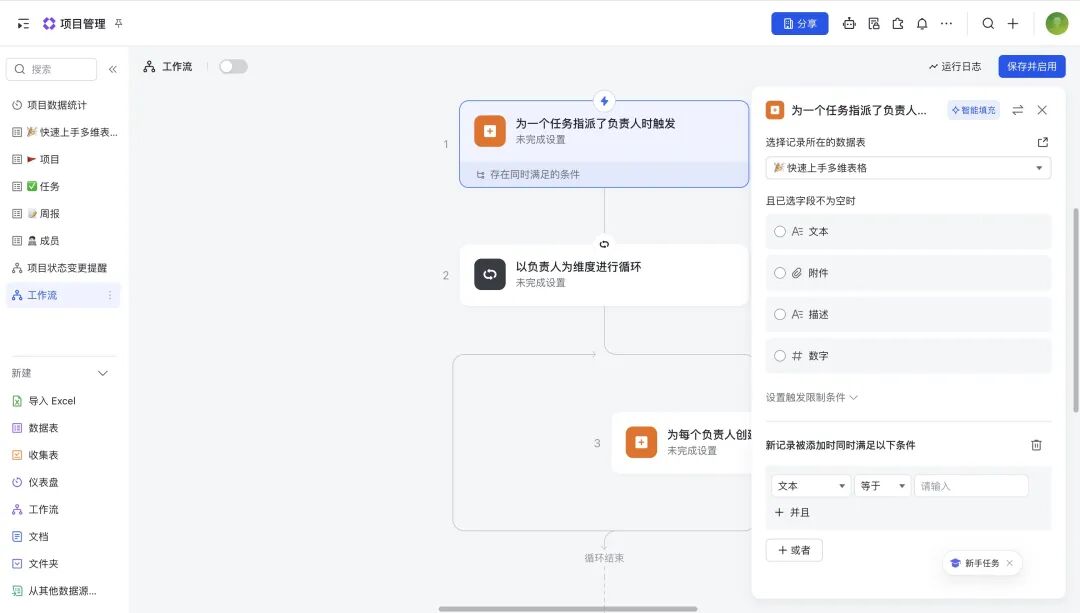Image resolution: width=1080 pixels, height=613 pixels.
Task: Delete the condition group with trash icon
Action: point(1036,445)
